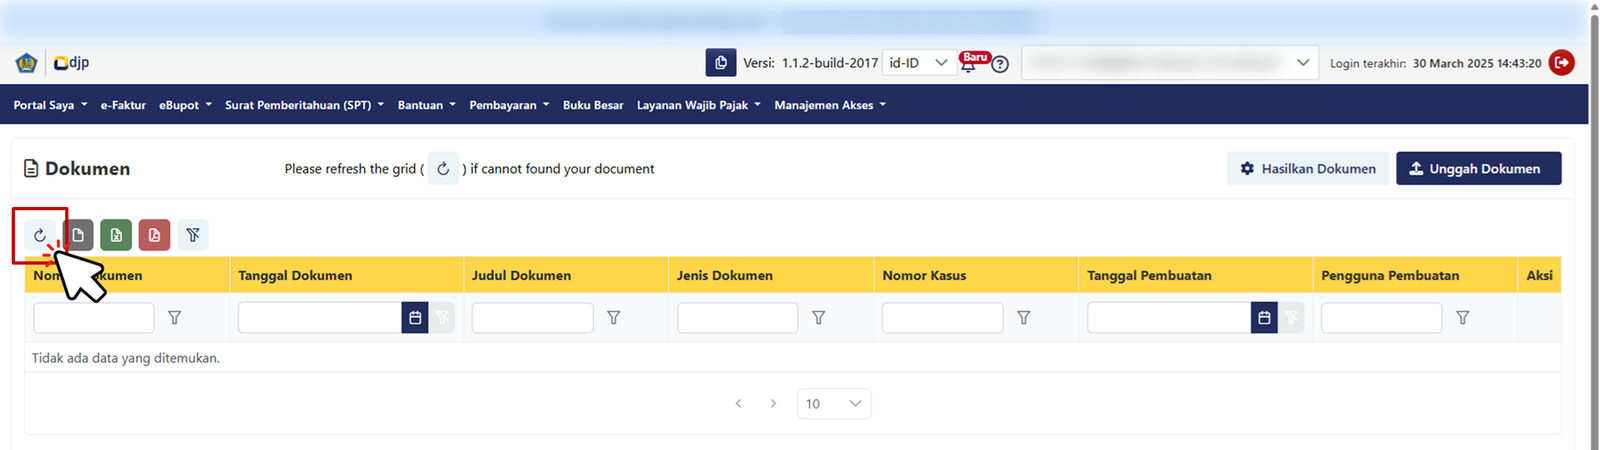Viewport: 1600px width, 450px height.
Task: Export grid to PDF with red icon
Action: click(x=154, y=235)
